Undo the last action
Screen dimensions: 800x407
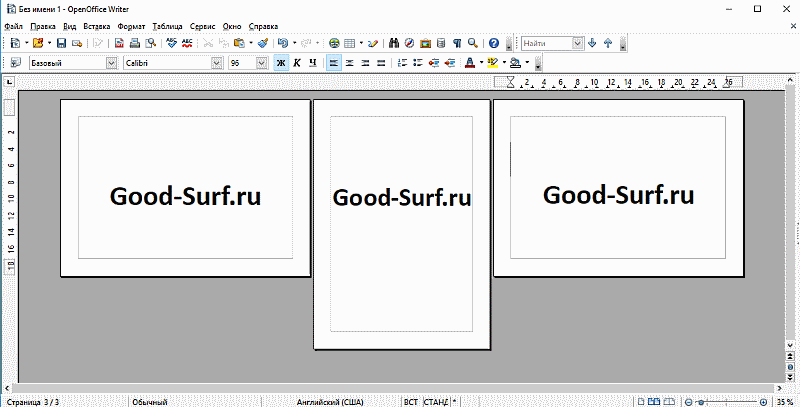(283, 43)
